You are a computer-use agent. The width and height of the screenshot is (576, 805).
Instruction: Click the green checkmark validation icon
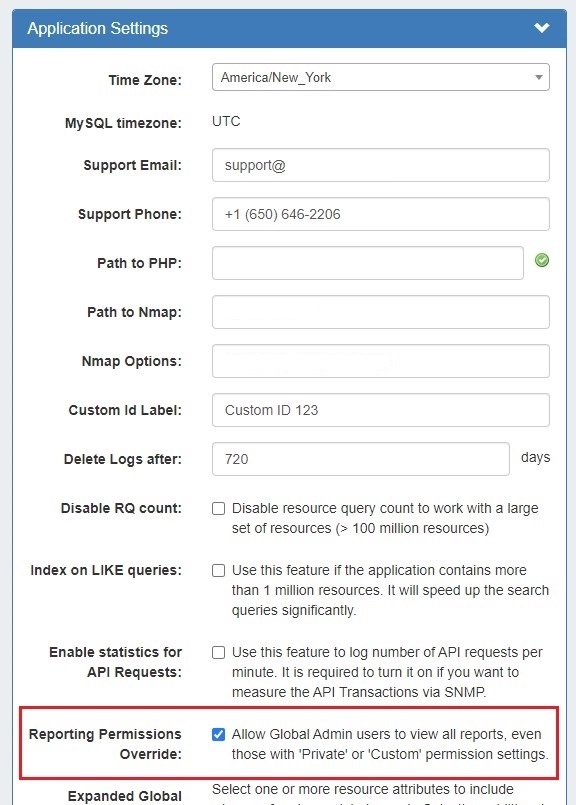pos(542,260)
